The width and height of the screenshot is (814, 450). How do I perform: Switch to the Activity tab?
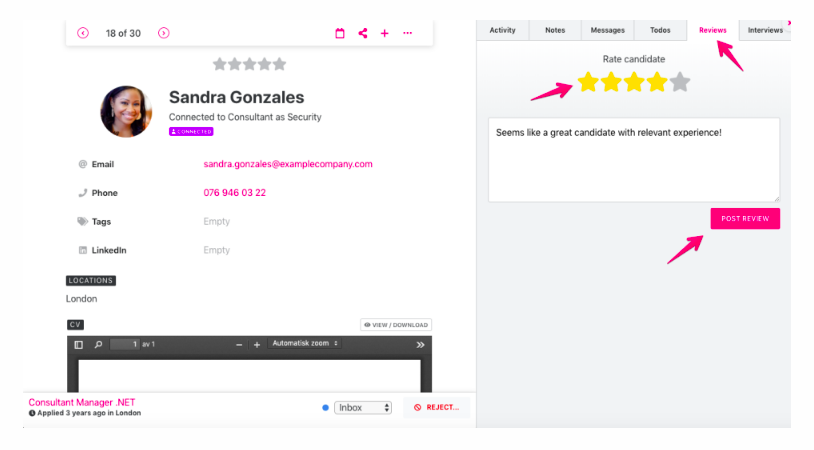[x=503, y=30]
